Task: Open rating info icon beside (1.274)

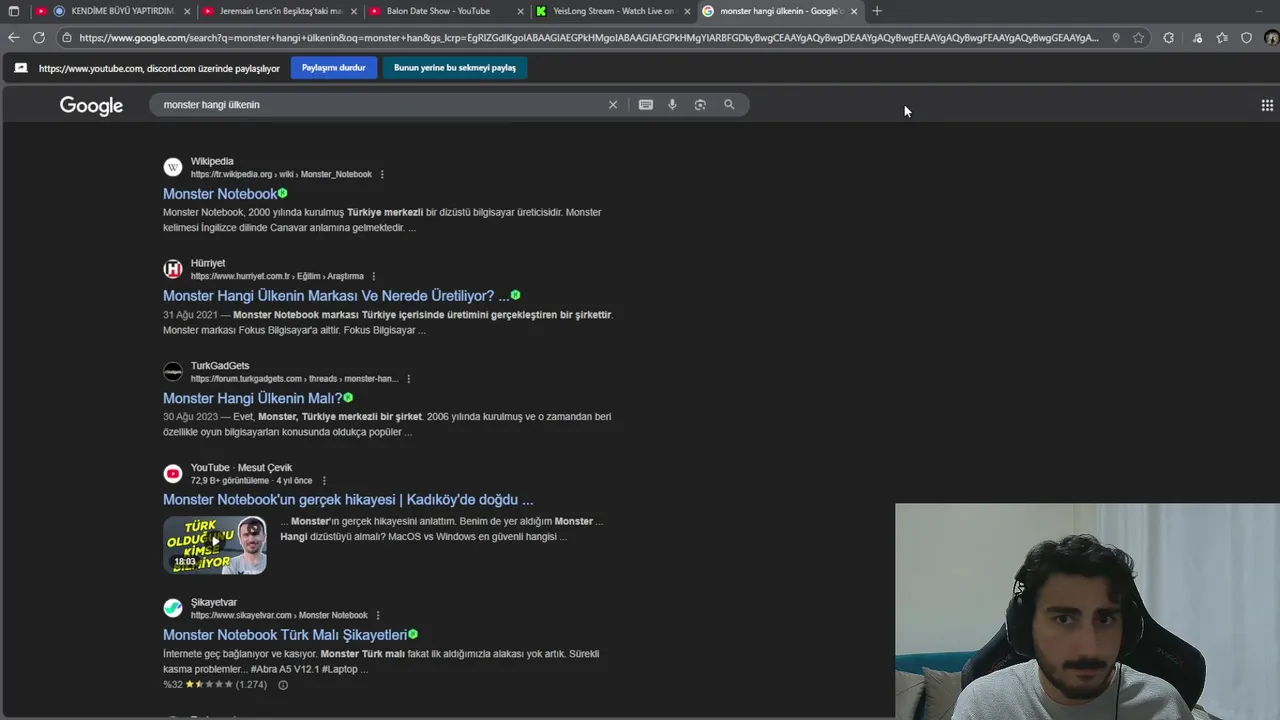Action: click(x=283, y=685)
